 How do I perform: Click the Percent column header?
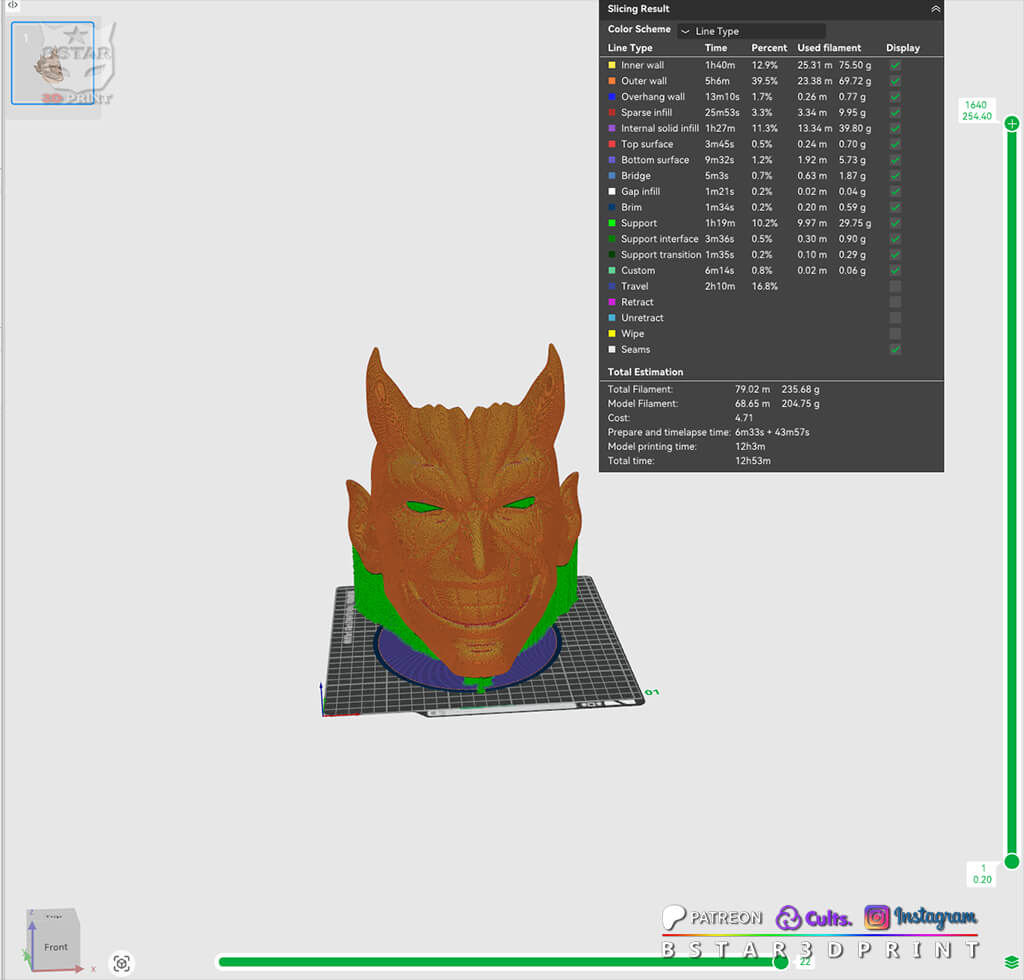pos(769,48)
